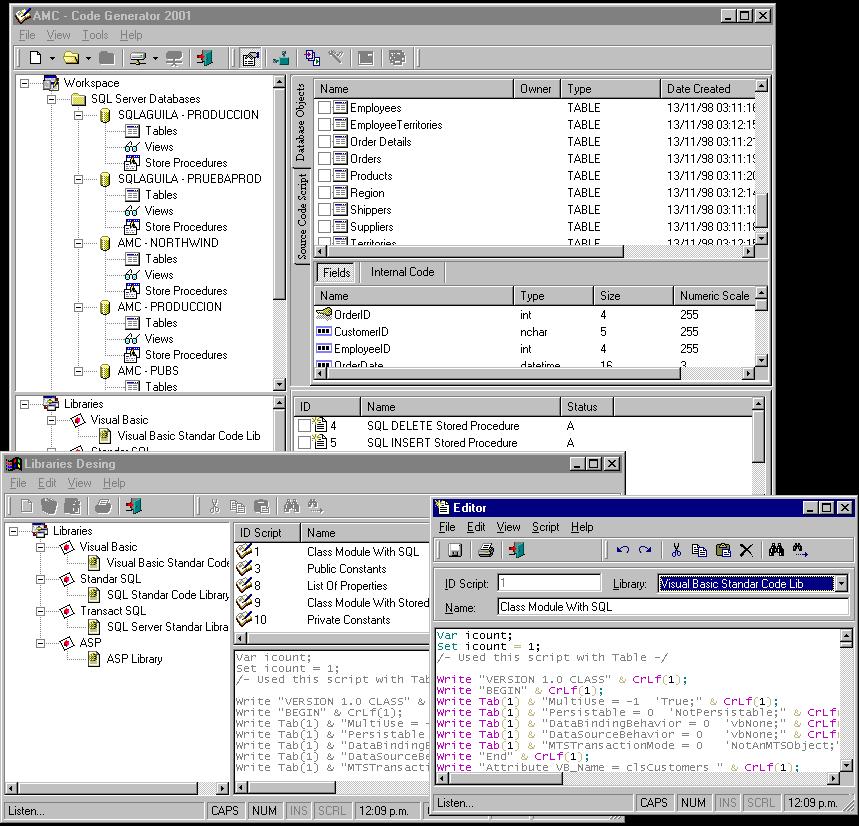Tick the checkbox beside Shippers table
This screenshot has height=826, width=859.
[324, 210]
